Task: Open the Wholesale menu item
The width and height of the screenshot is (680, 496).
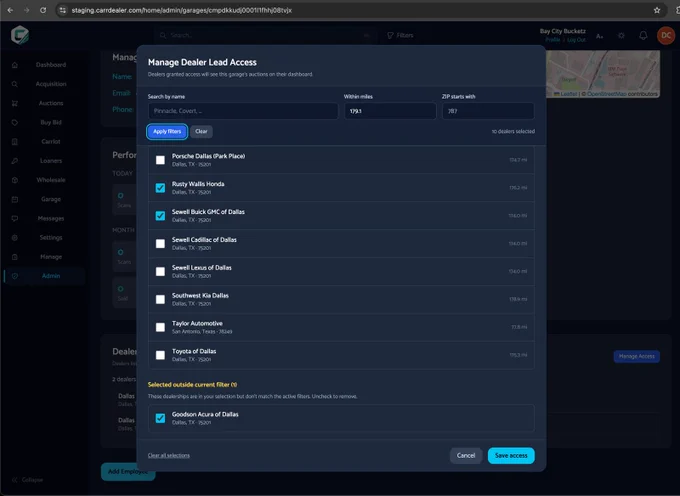Action: click(x=51, y=180)
